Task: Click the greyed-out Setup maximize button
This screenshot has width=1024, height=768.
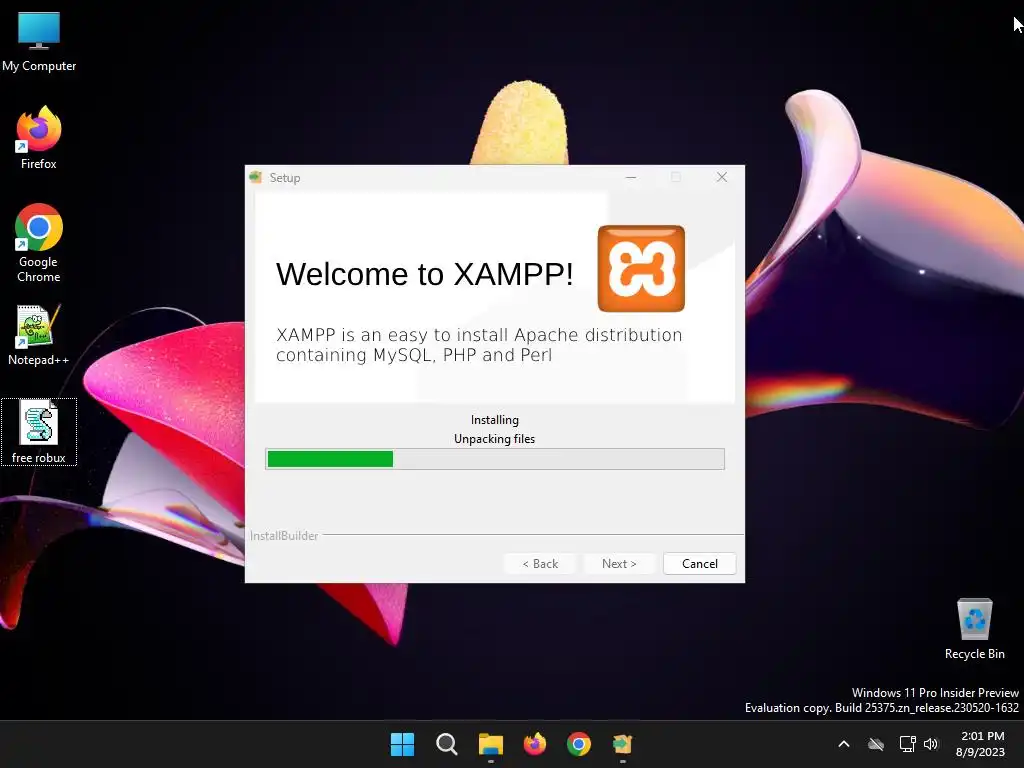Action: 676,177
